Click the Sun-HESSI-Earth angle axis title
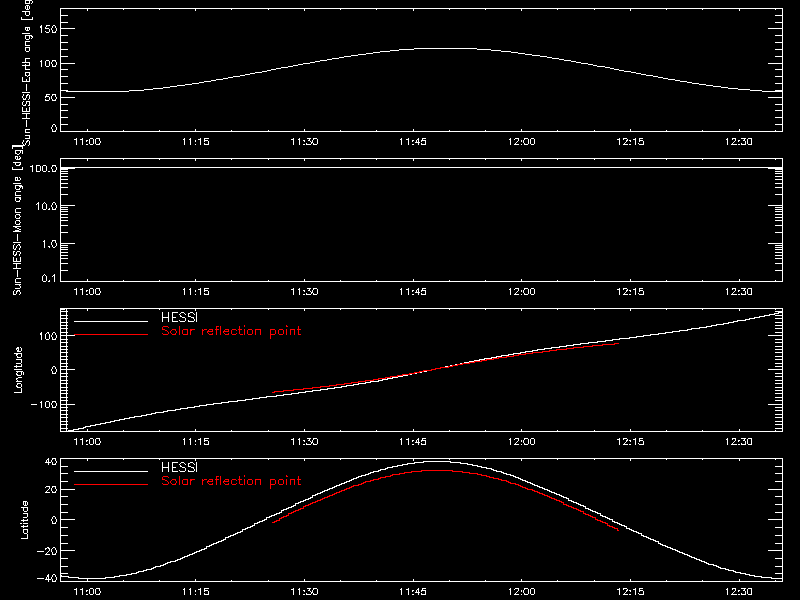The height and width of the screenshot is (600, 800). point(27,73)
